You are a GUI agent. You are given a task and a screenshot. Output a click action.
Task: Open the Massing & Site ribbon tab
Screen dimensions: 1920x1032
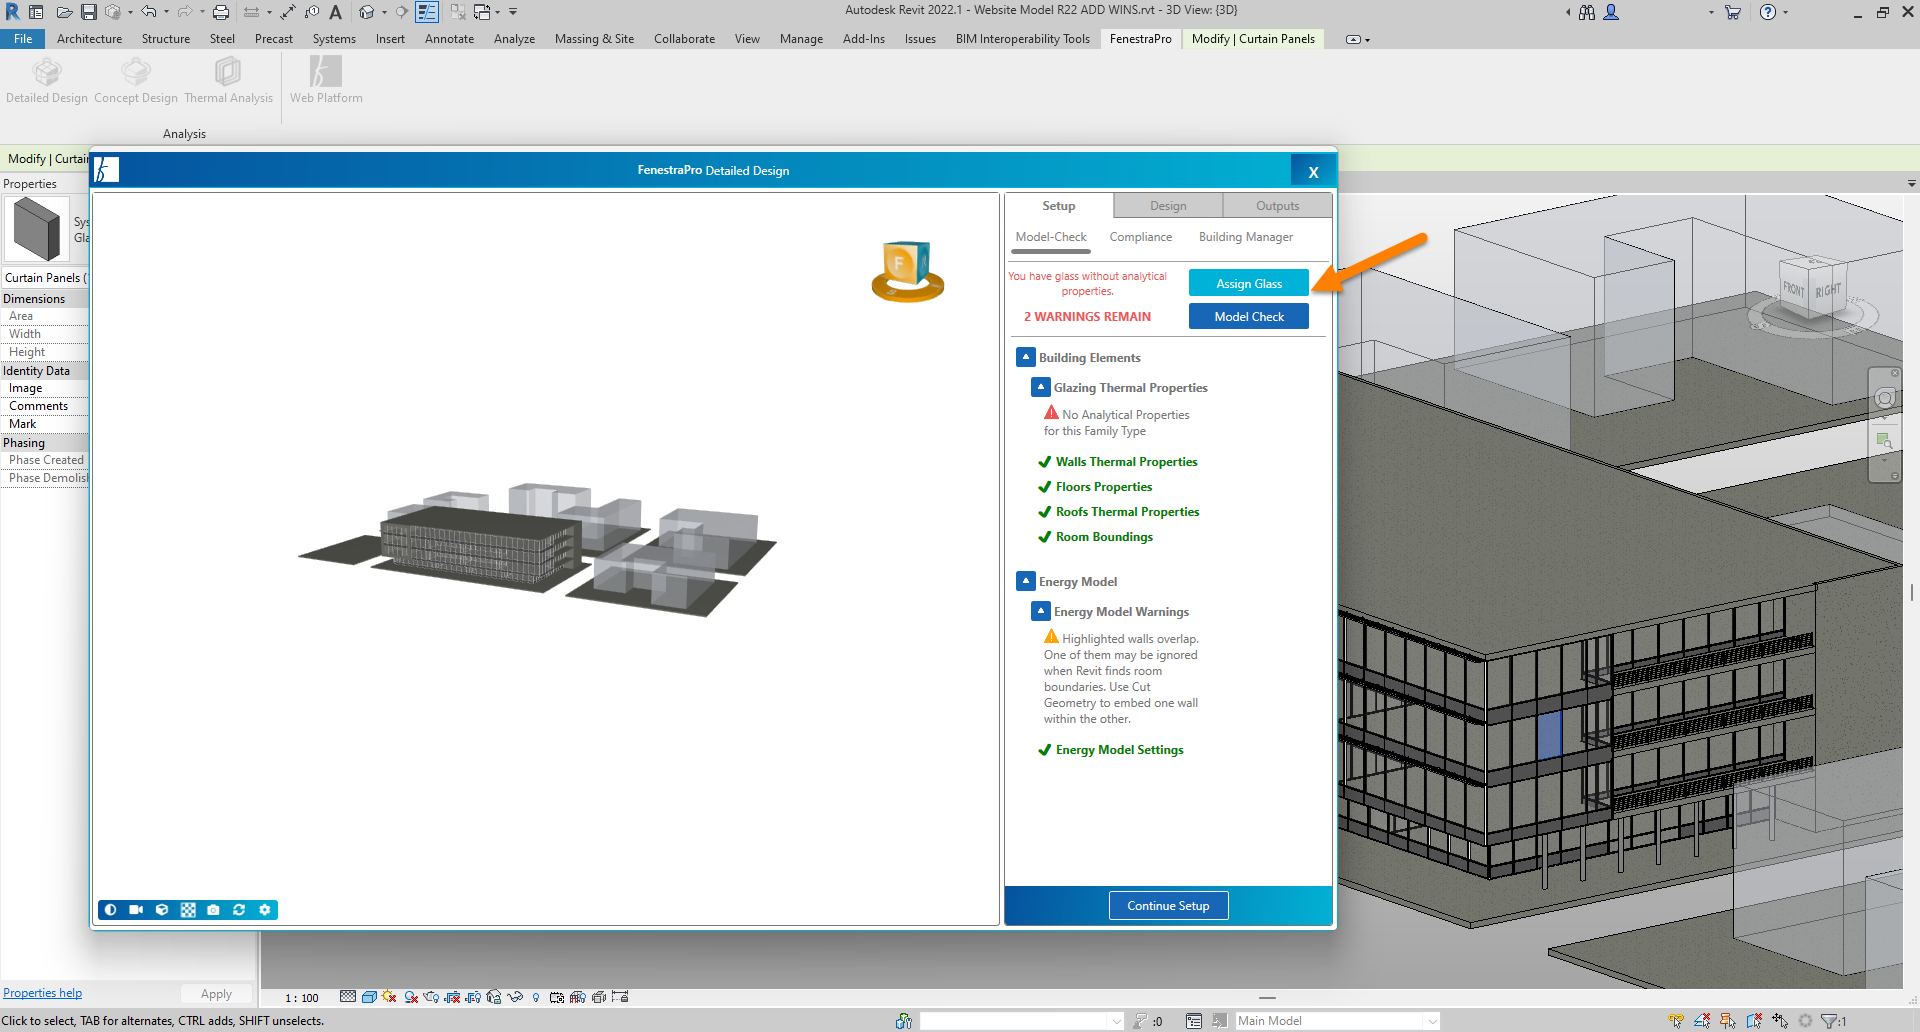click(x=594, y=39)
